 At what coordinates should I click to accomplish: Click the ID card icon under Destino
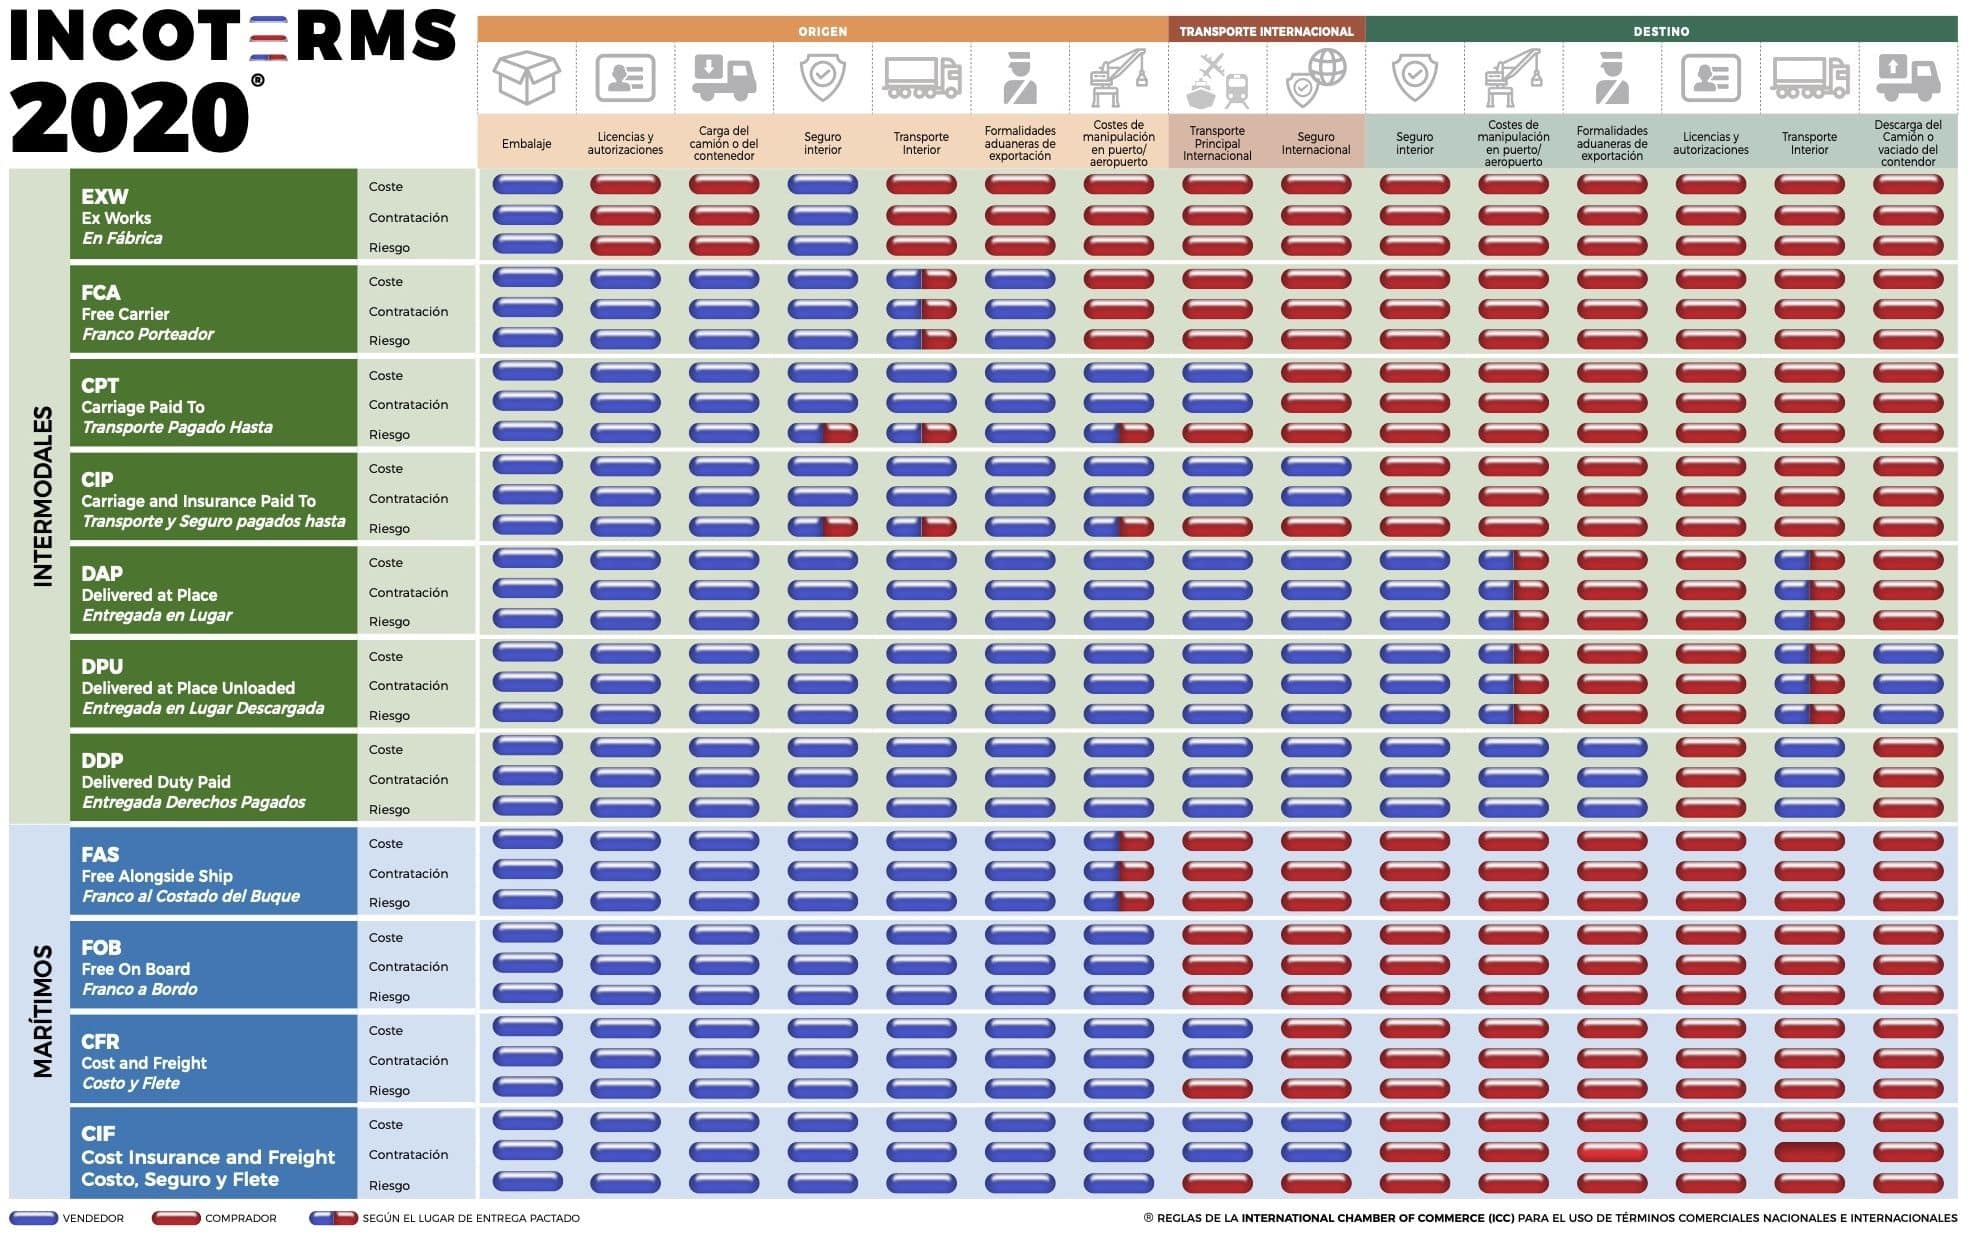(1710, 78)
